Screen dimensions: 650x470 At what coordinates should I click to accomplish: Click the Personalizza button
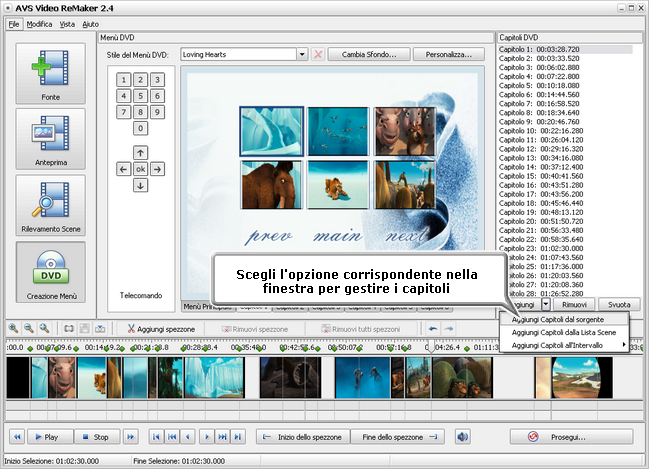[x=449, y=54]
